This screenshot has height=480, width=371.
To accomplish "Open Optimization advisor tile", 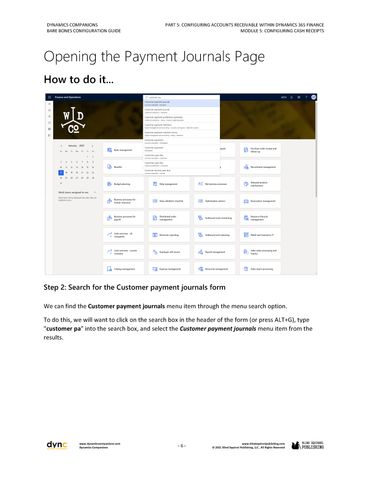I will (x=215, y=201).
